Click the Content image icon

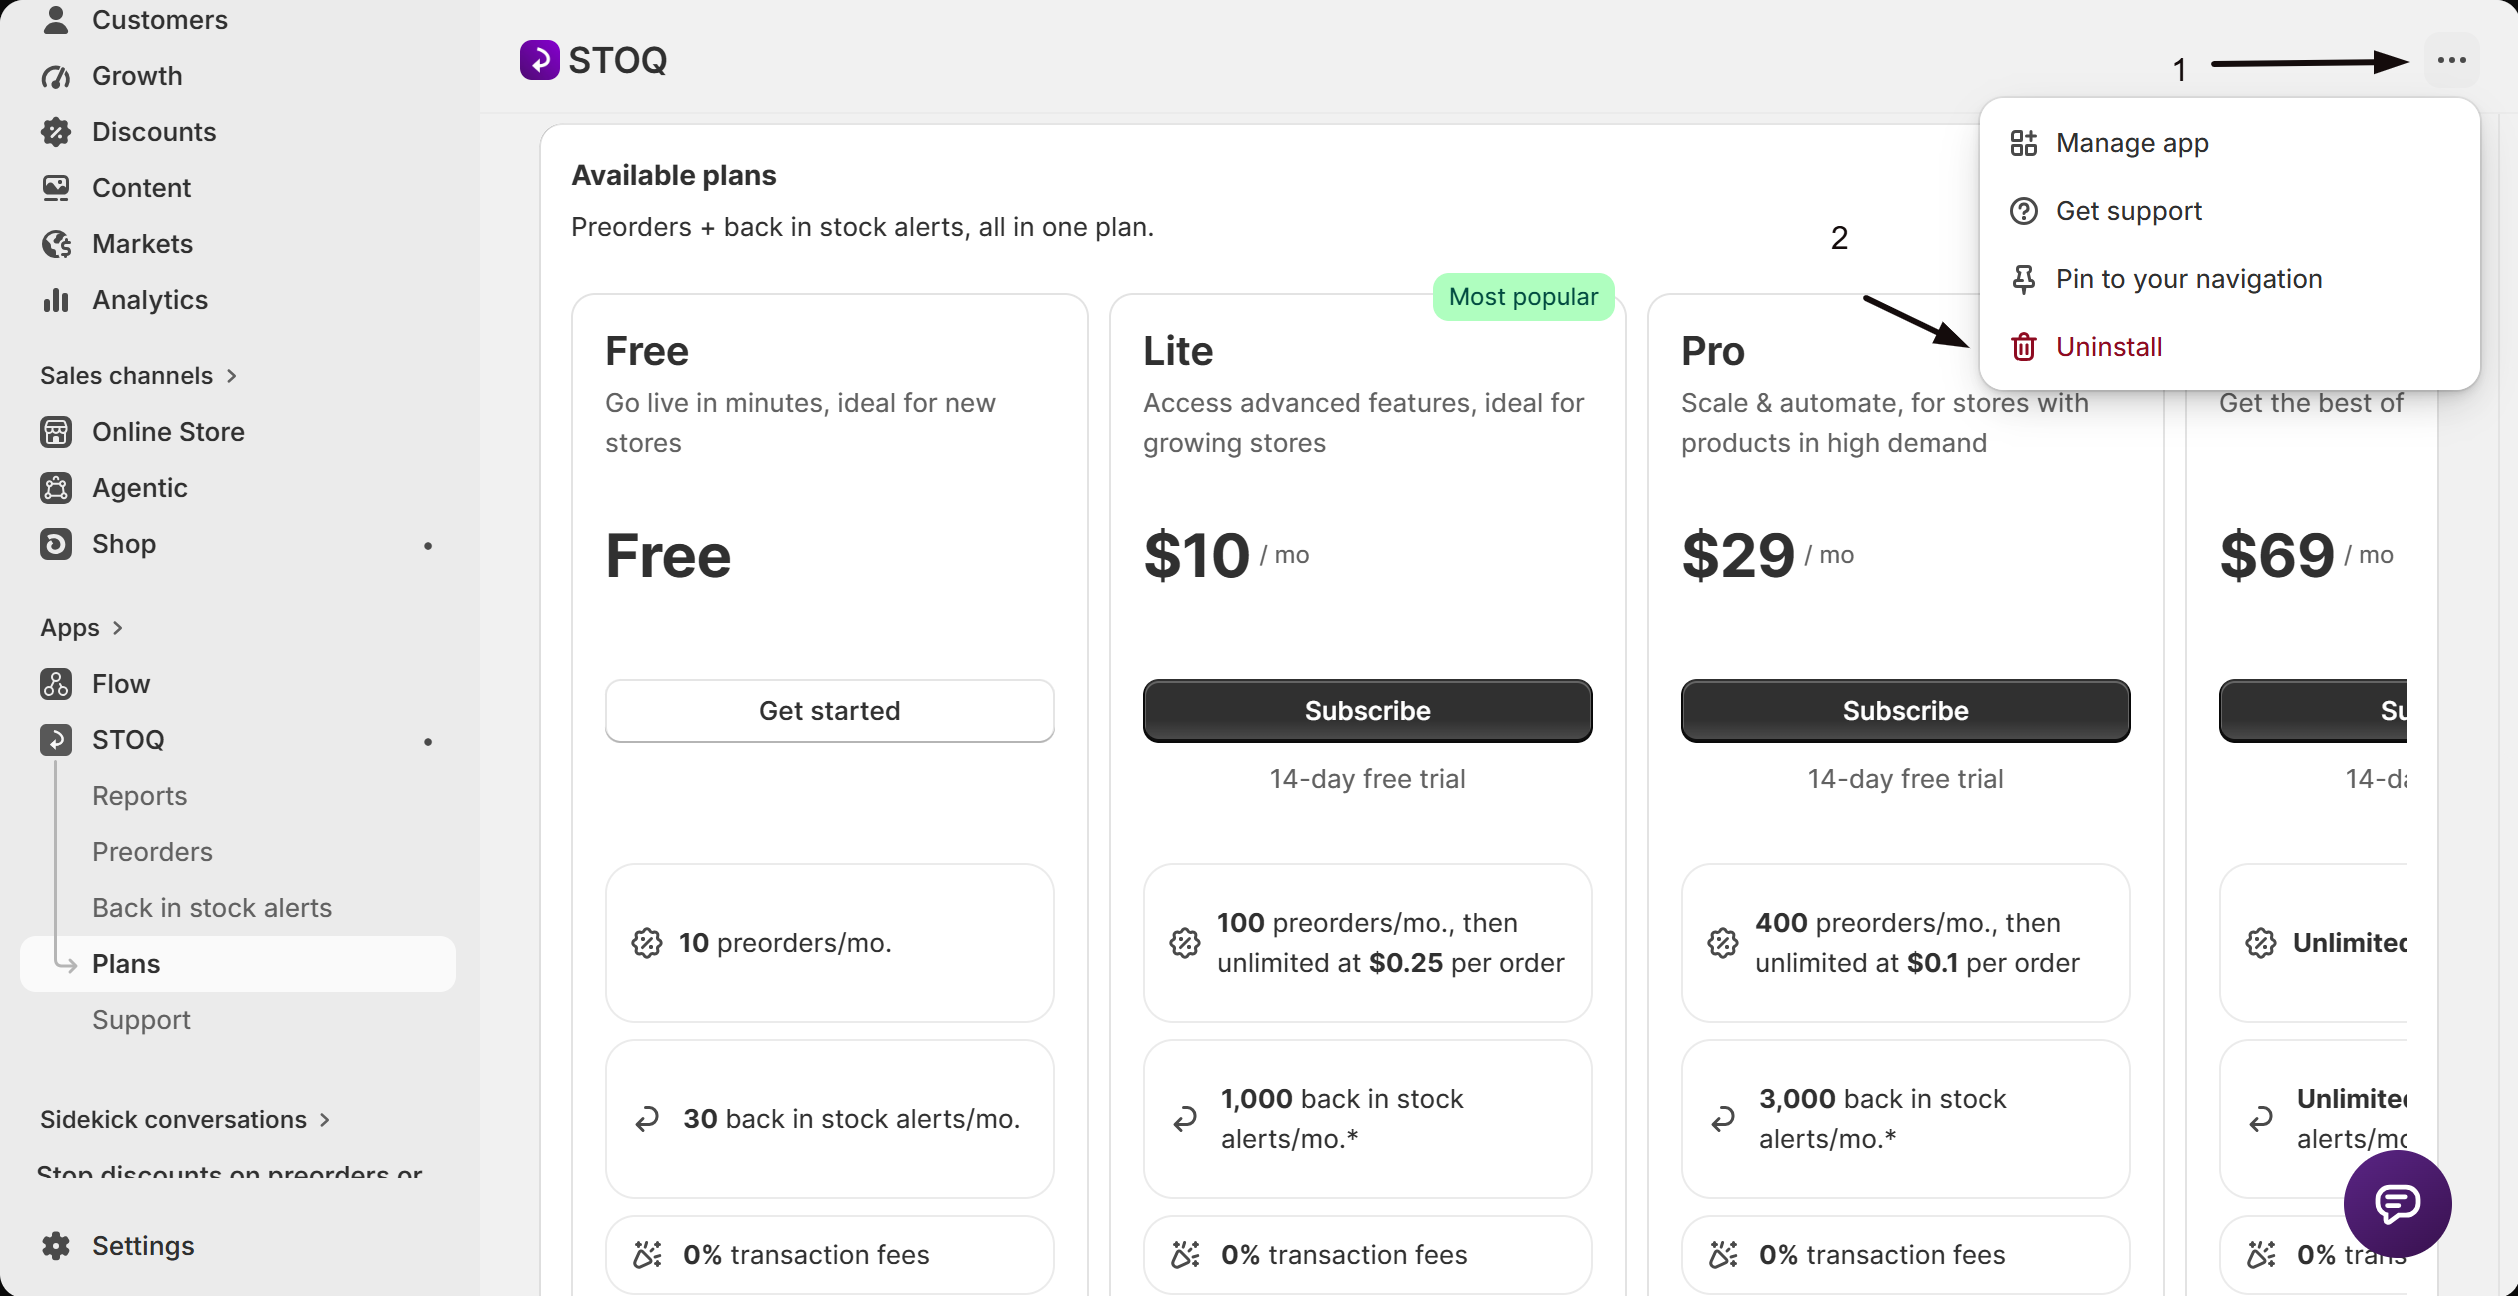tap(56, 188)
